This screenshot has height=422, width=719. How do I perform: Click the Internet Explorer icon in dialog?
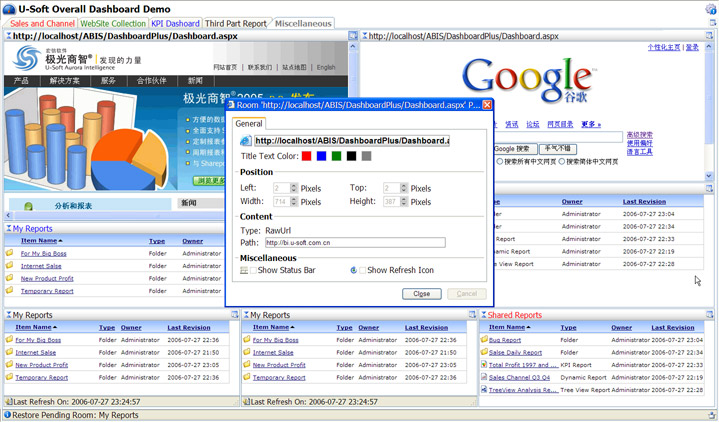[x=246, y=140]
